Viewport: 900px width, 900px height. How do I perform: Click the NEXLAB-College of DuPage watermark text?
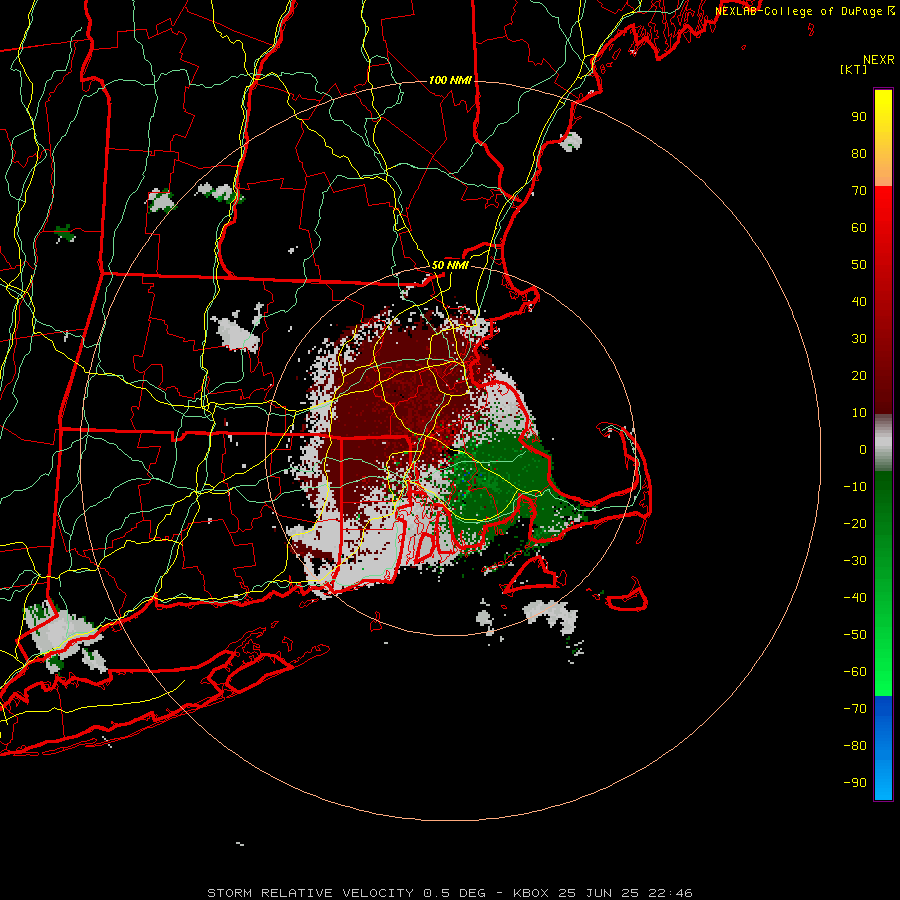tap(799, 11)
